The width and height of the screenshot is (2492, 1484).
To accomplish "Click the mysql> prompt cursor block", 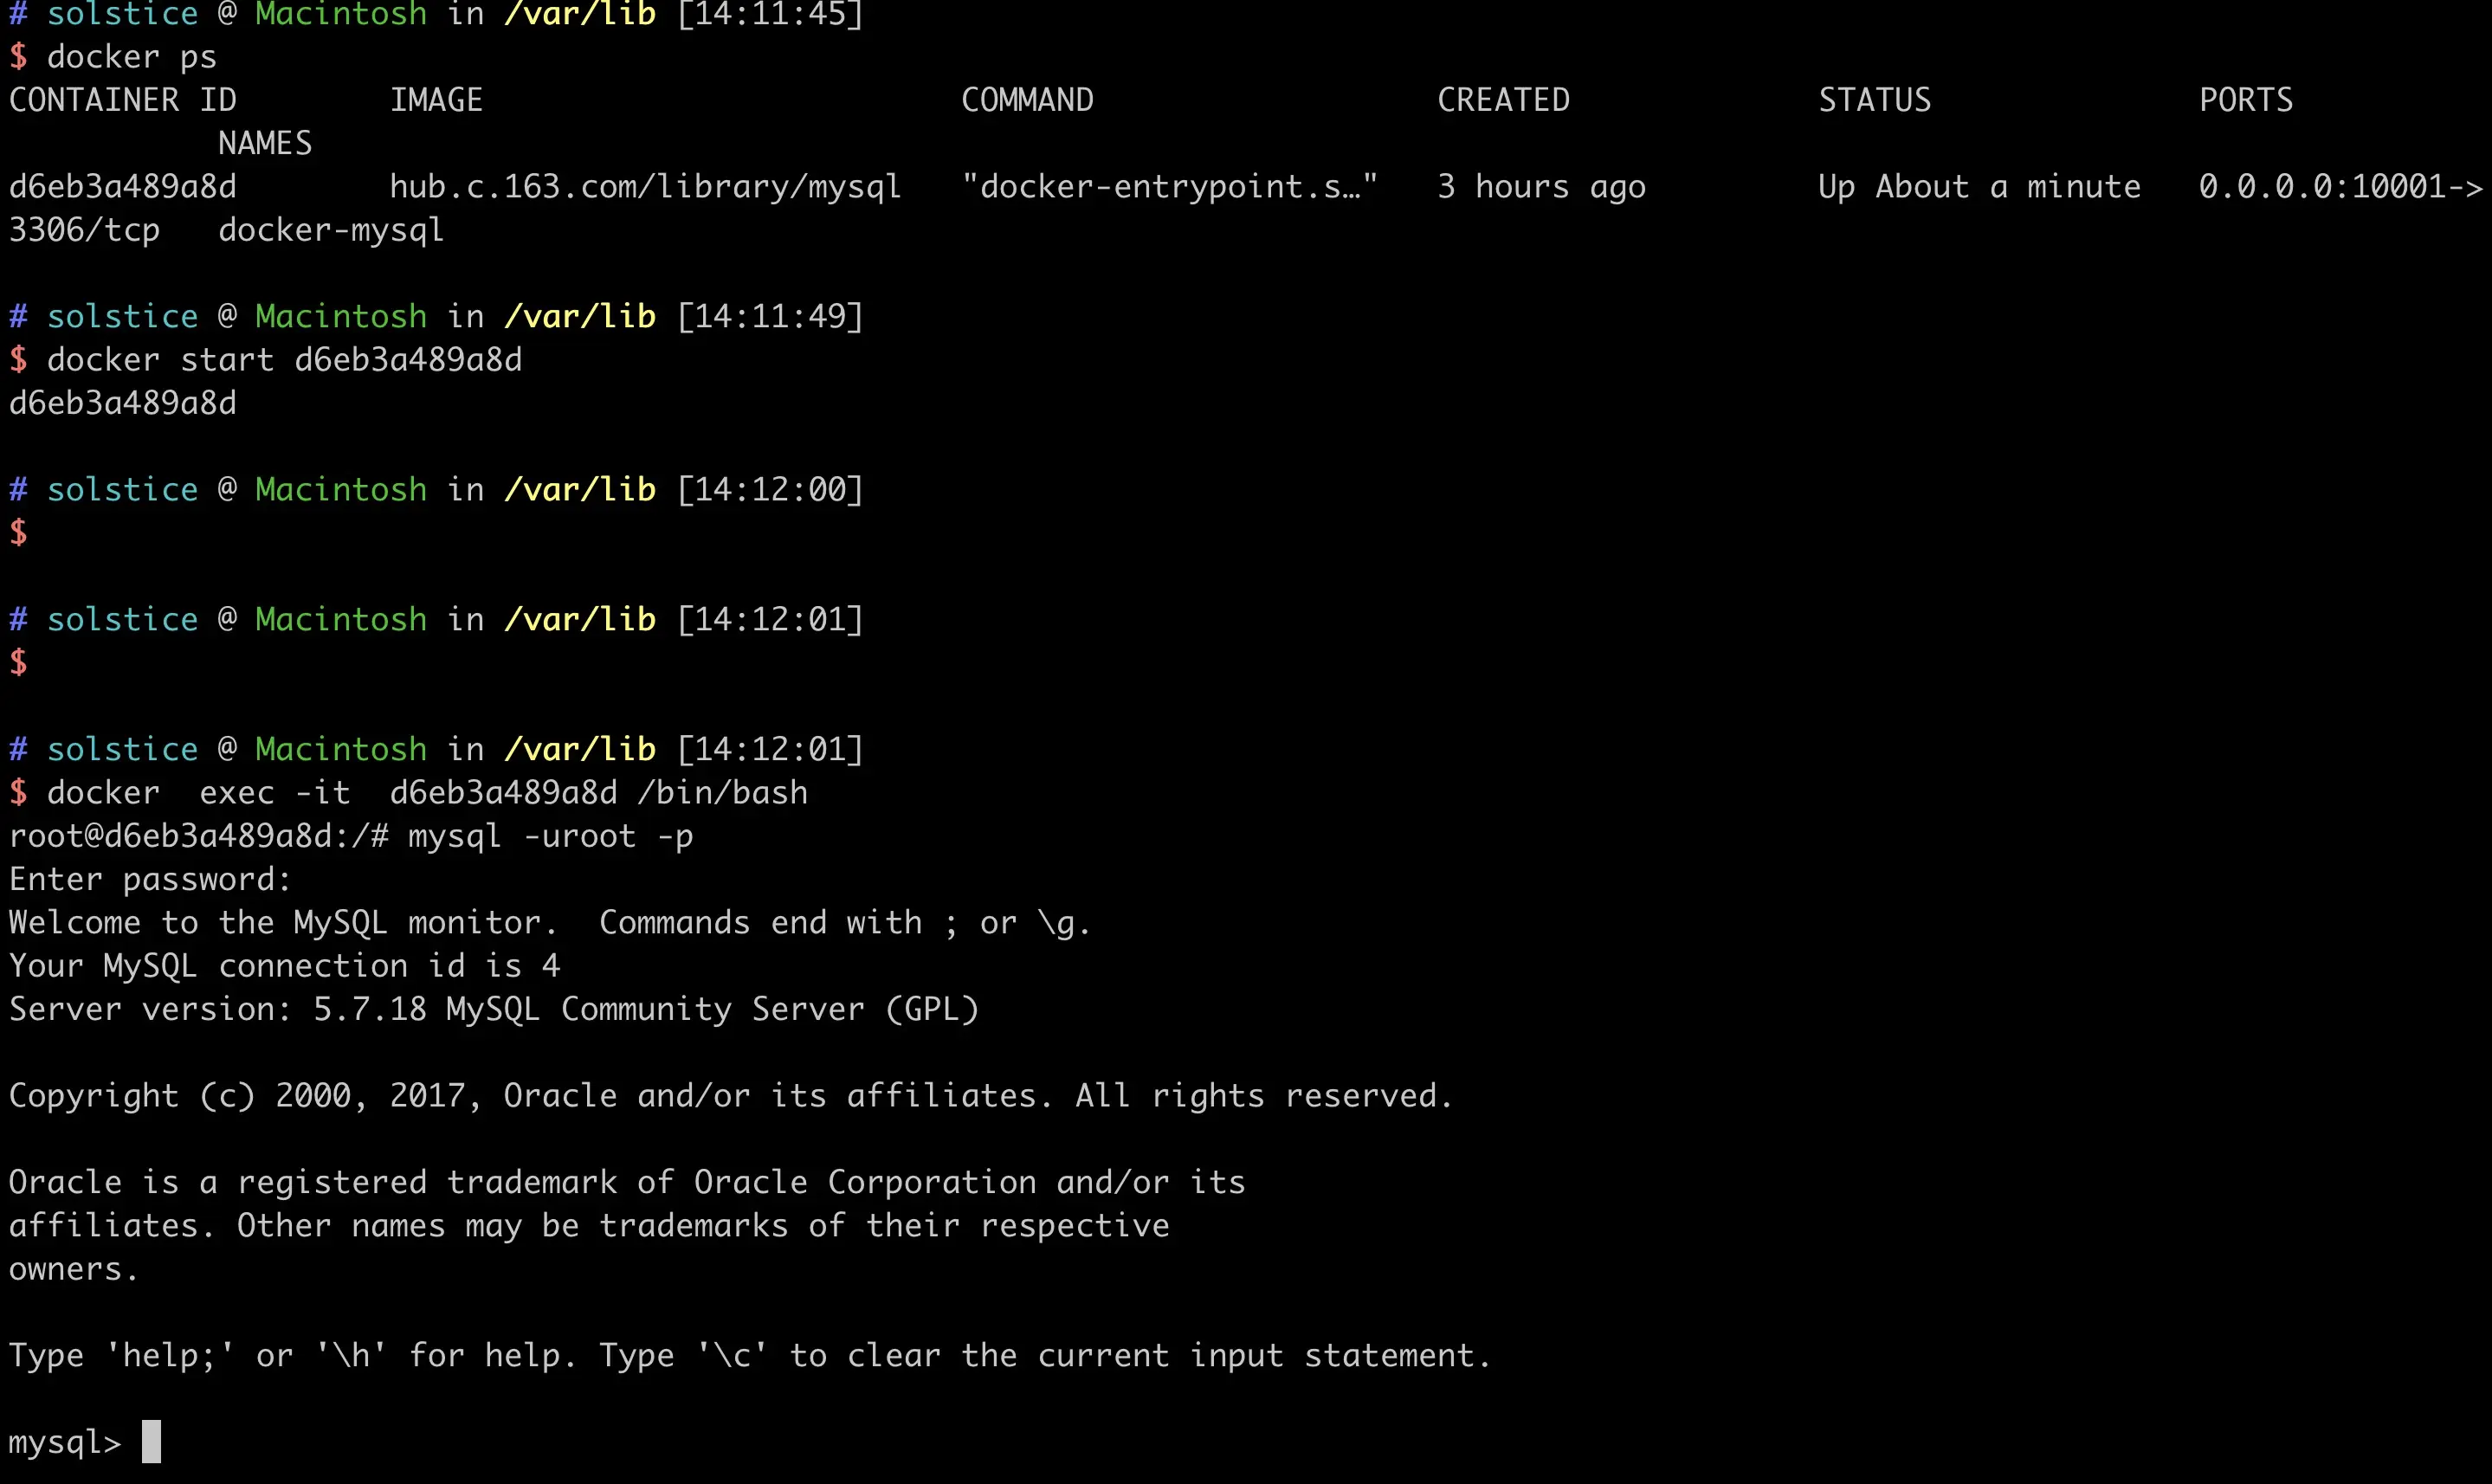I will click(151, 1441).
